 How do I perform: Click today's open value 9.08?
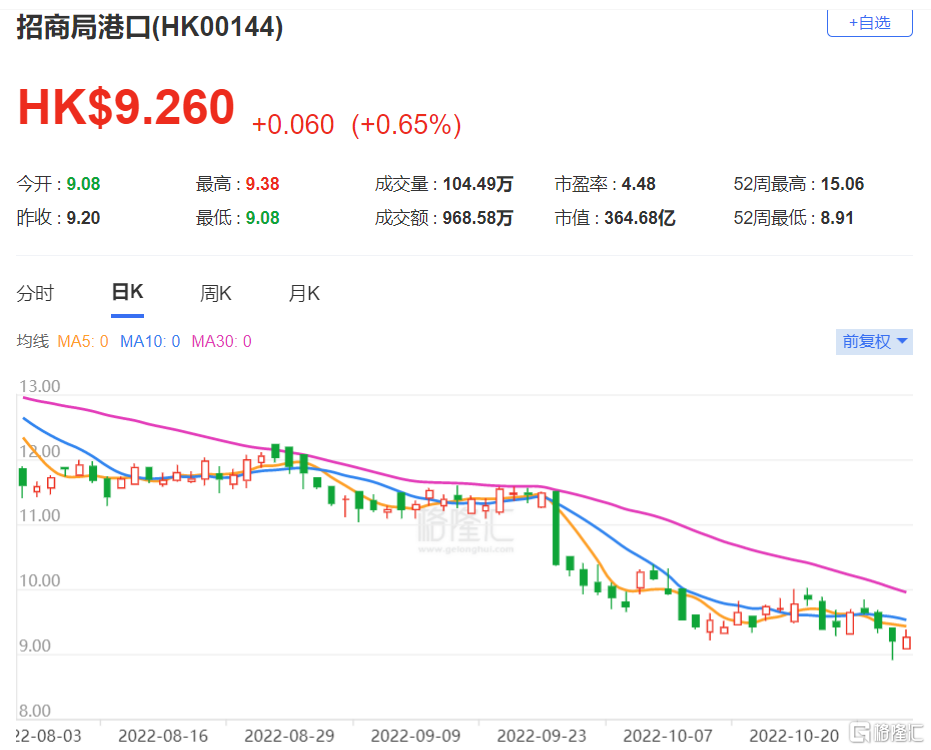(x=83, y=184)
